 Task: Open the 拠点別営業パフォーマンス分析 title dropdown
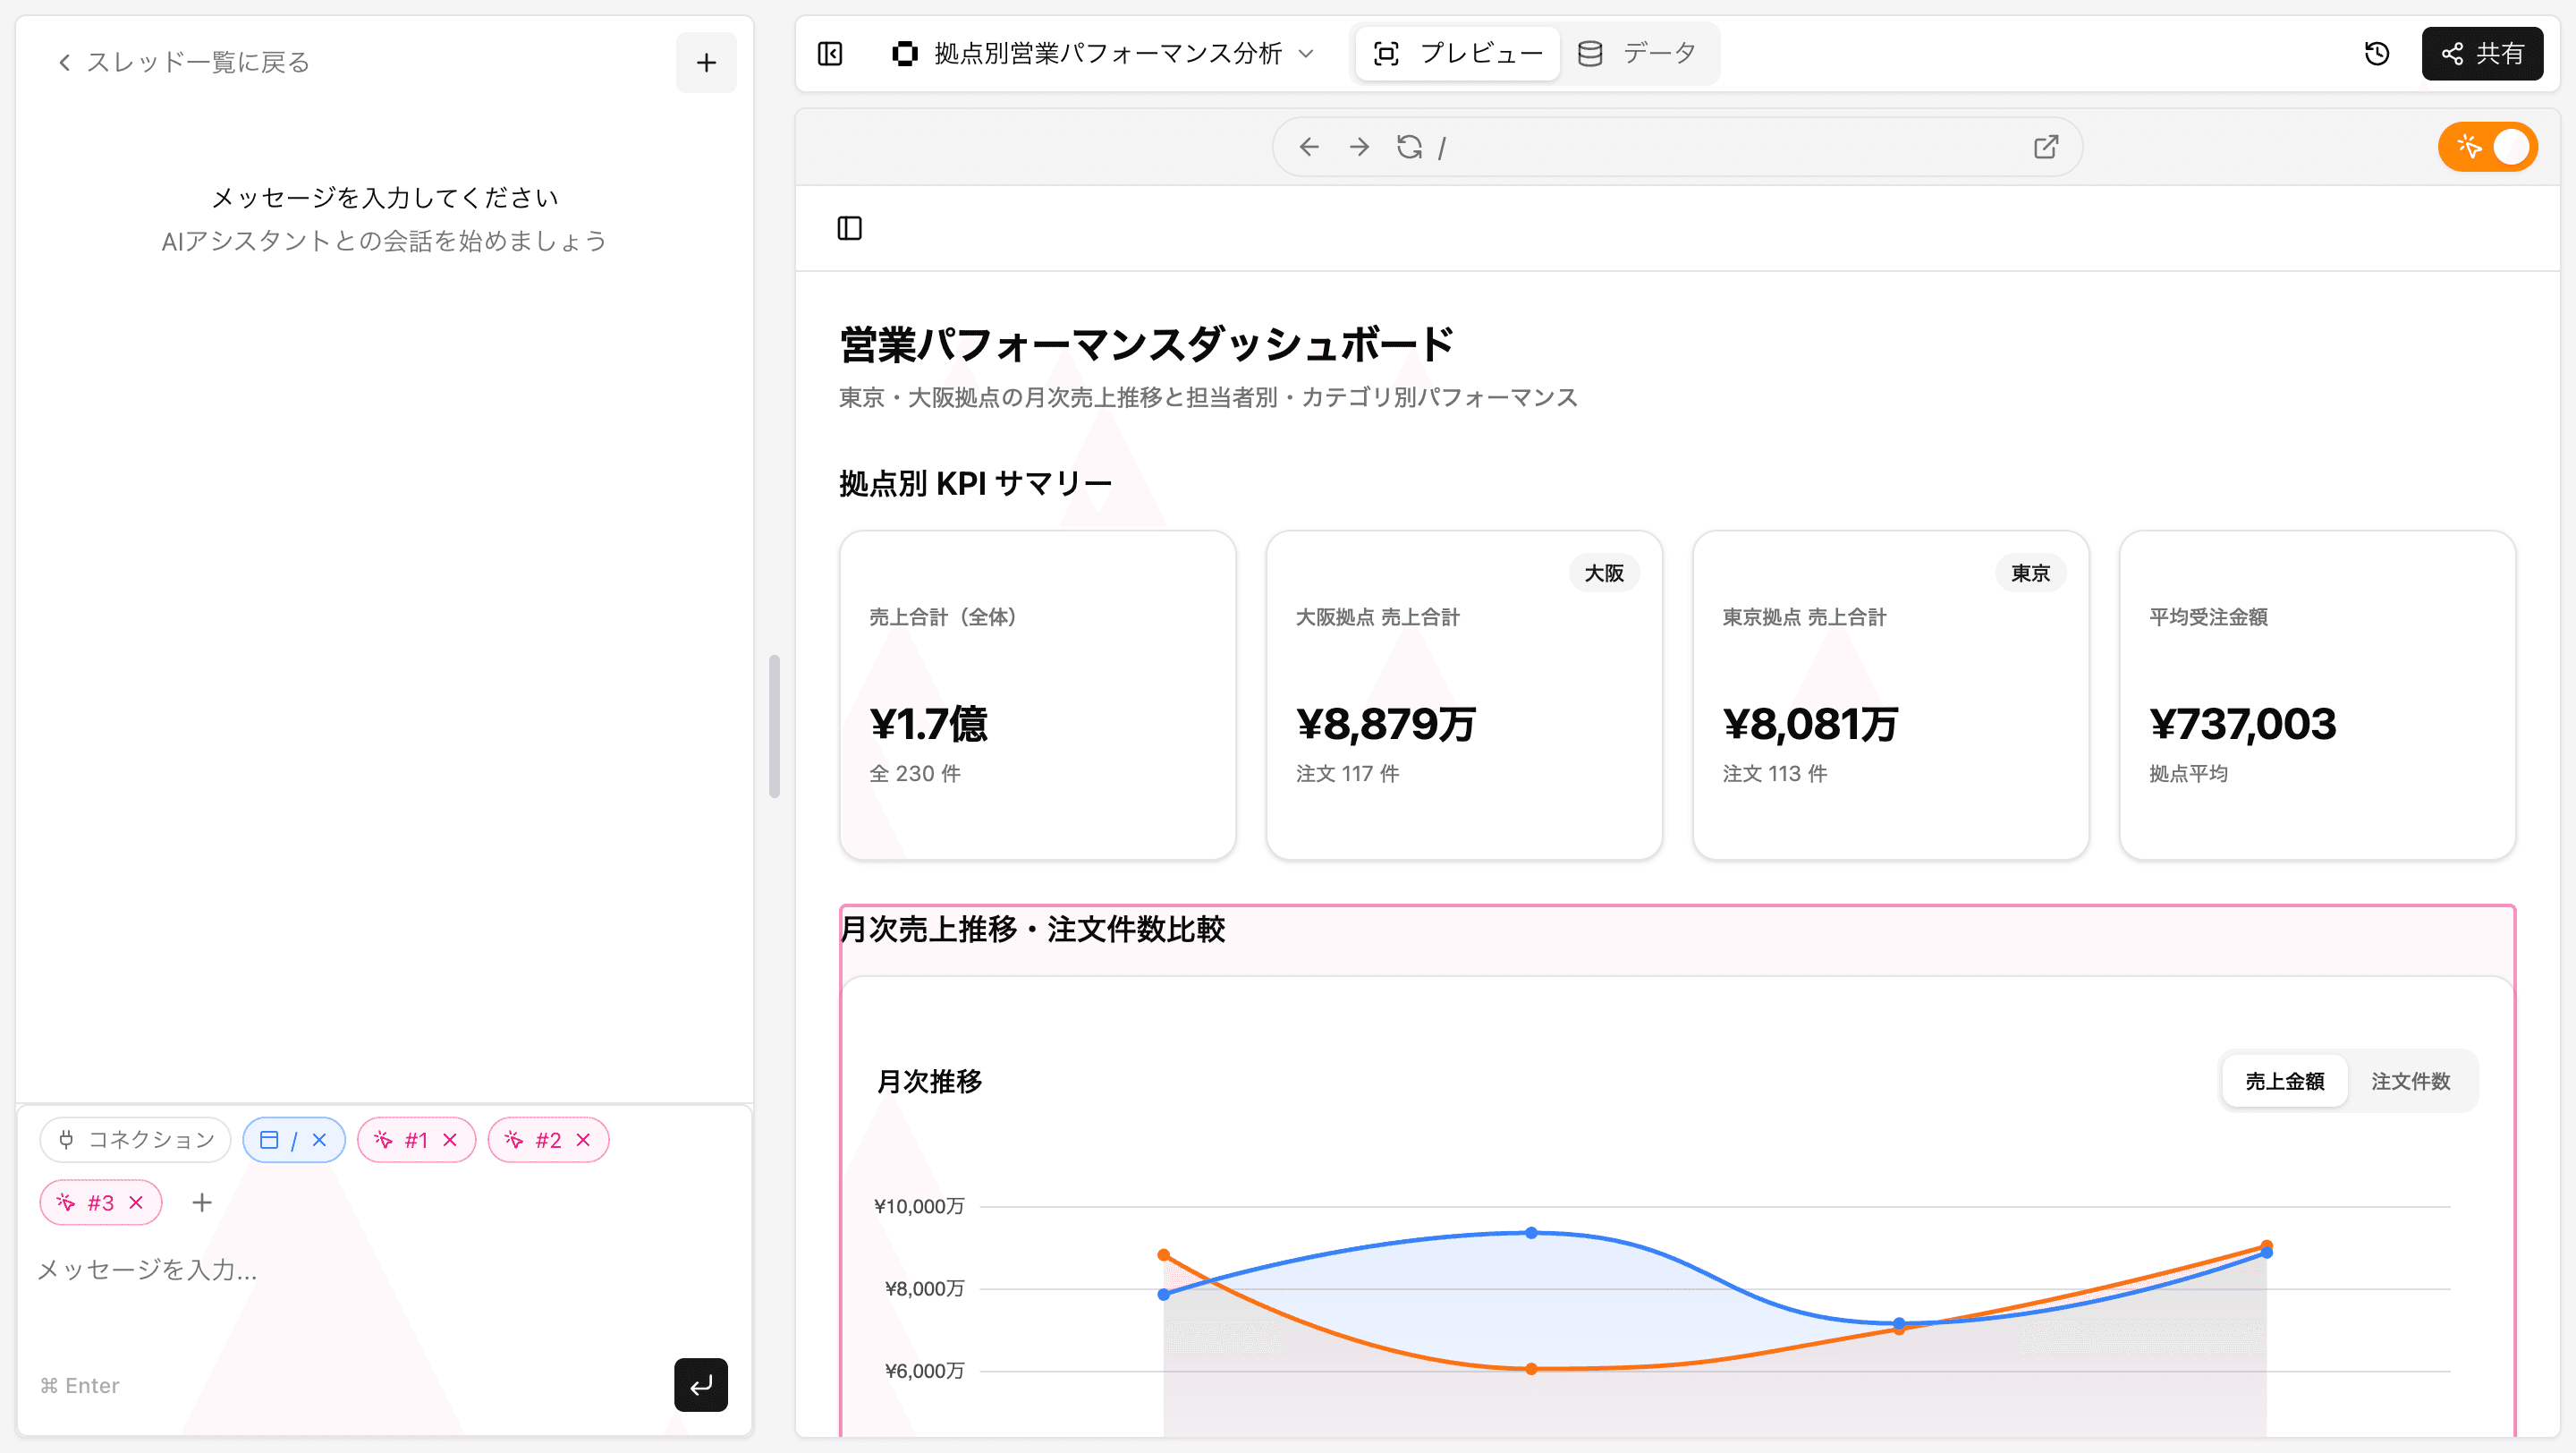coord(1307,54)
